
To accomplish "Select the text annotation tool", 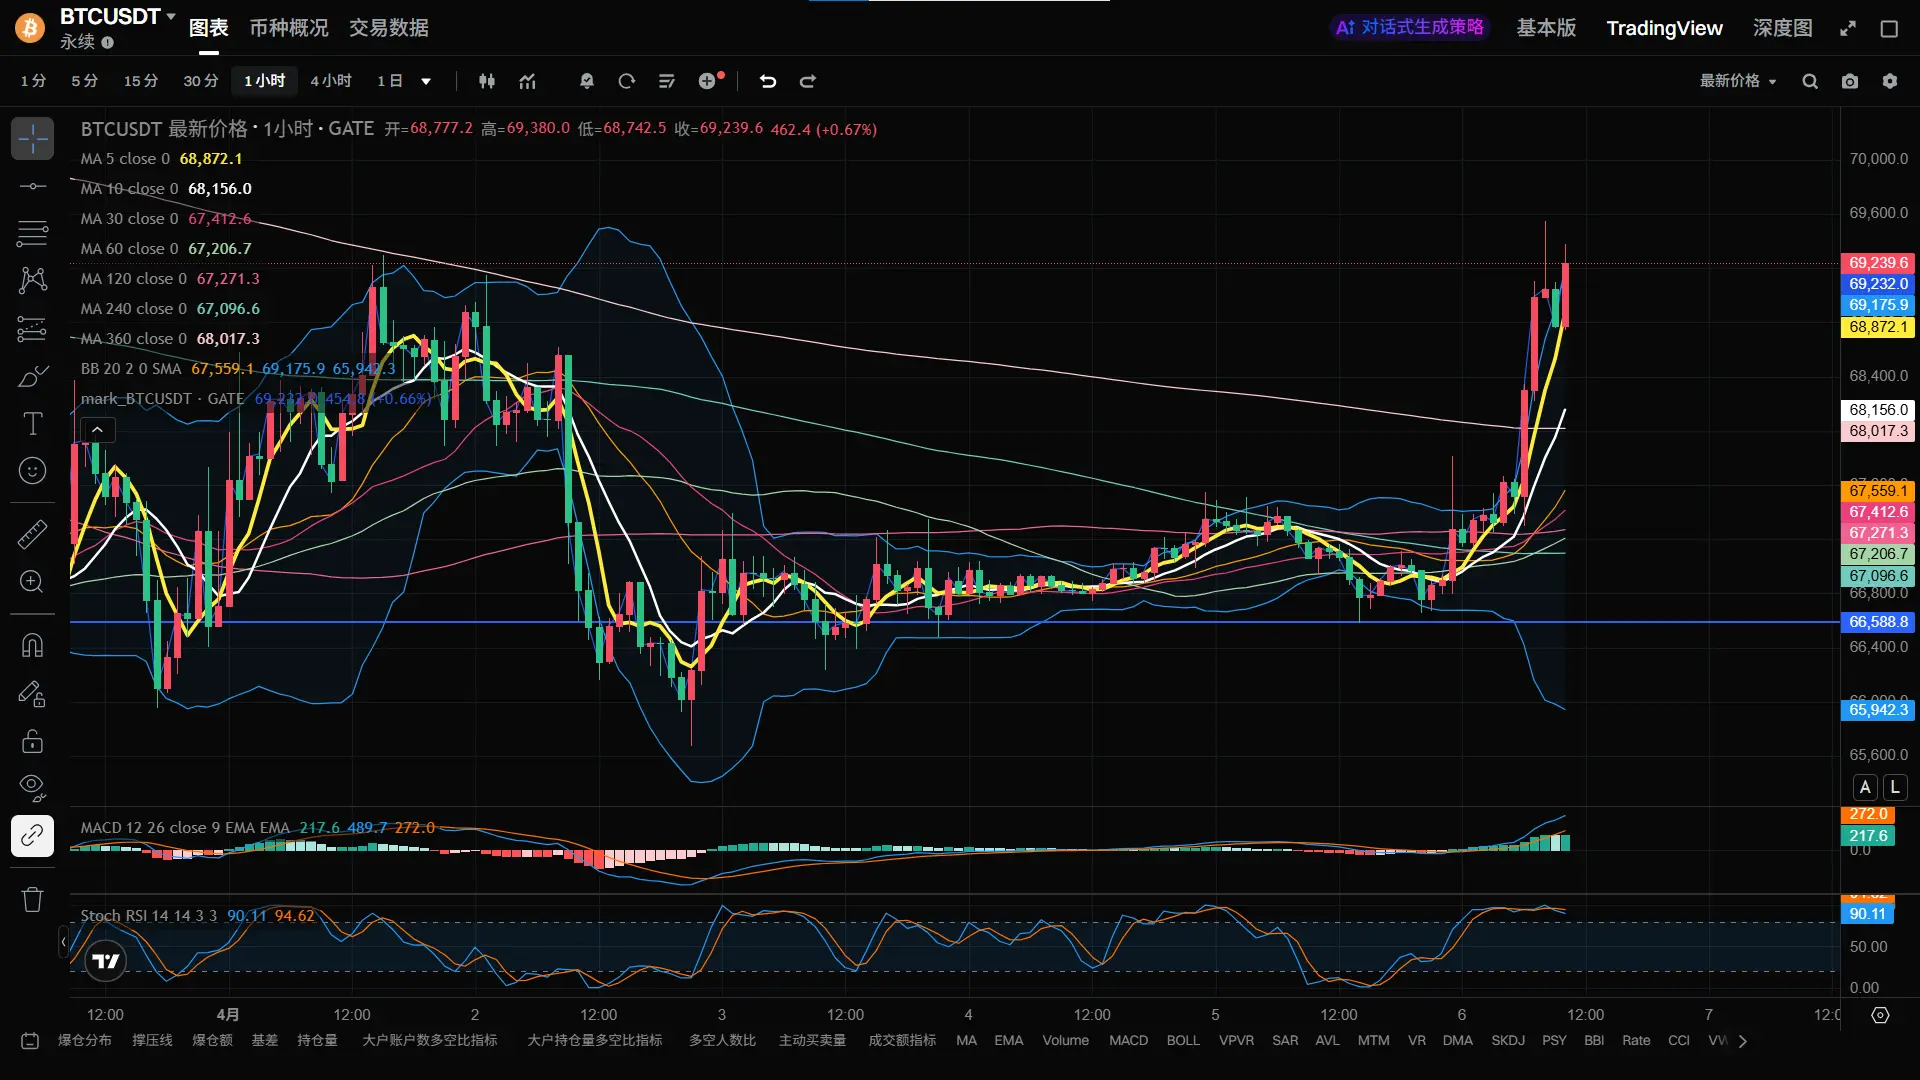I will 32,424.
